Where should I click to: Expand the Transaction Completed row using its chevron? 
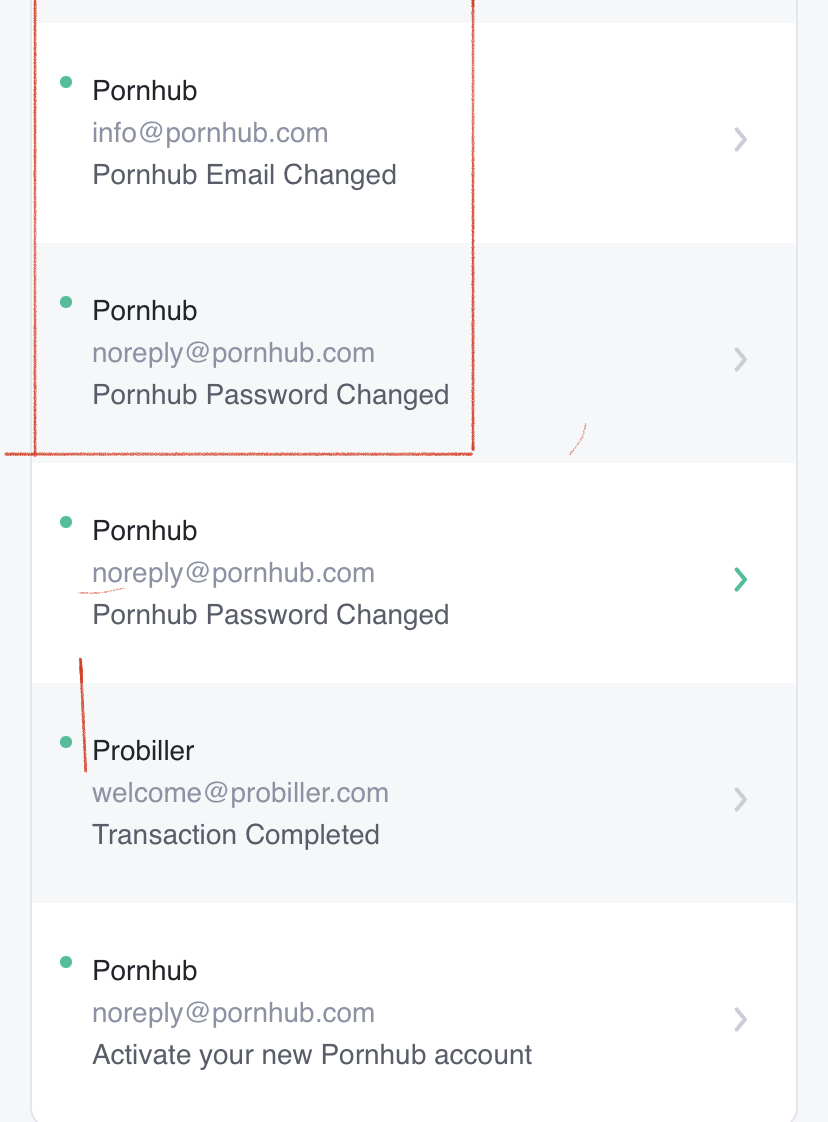(x=741, y=799)
